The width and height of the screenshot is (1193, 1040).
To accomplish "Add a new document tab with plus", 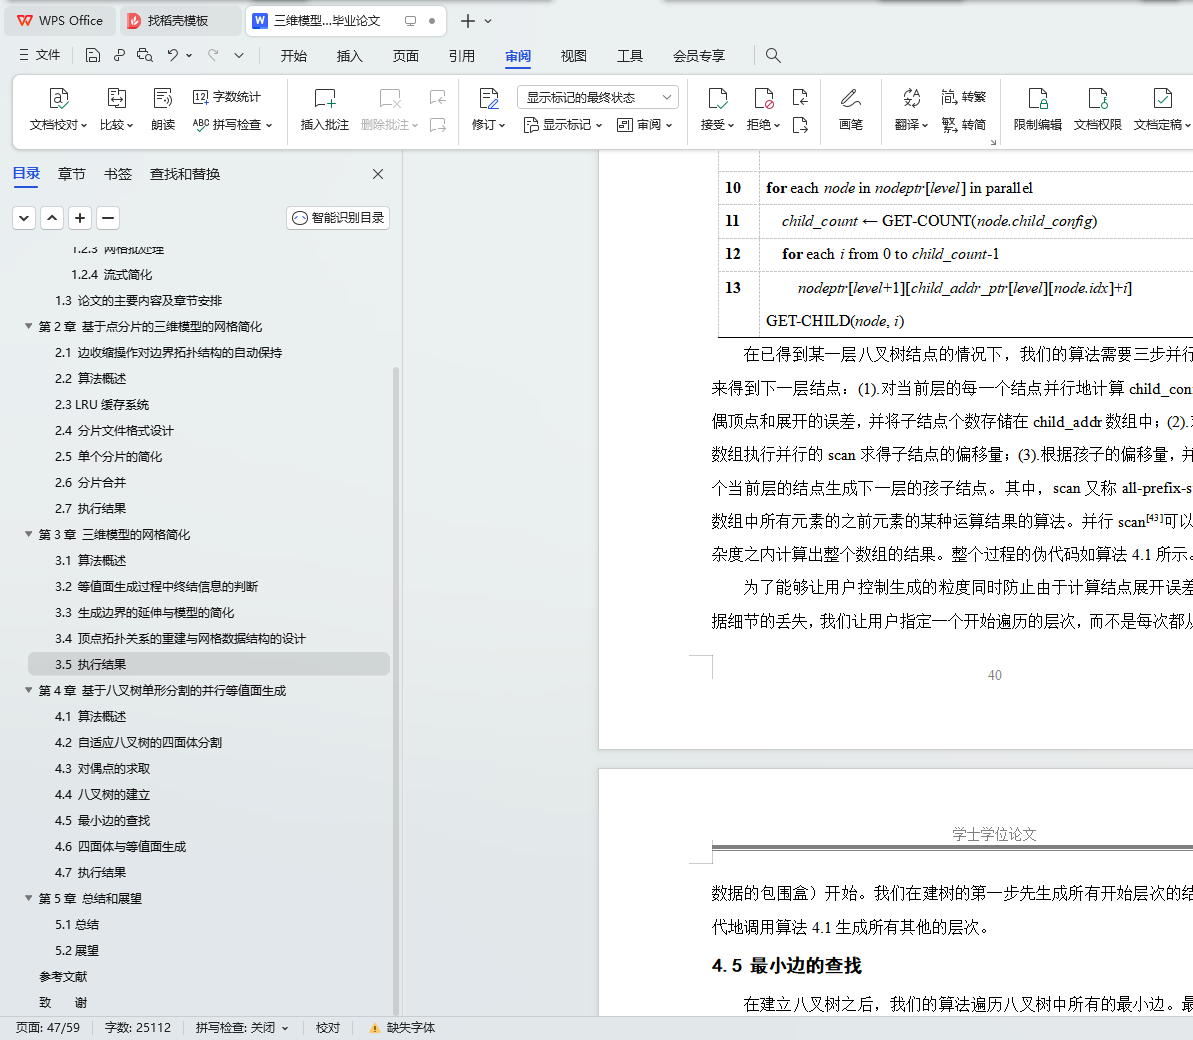I will pos(468,21).
